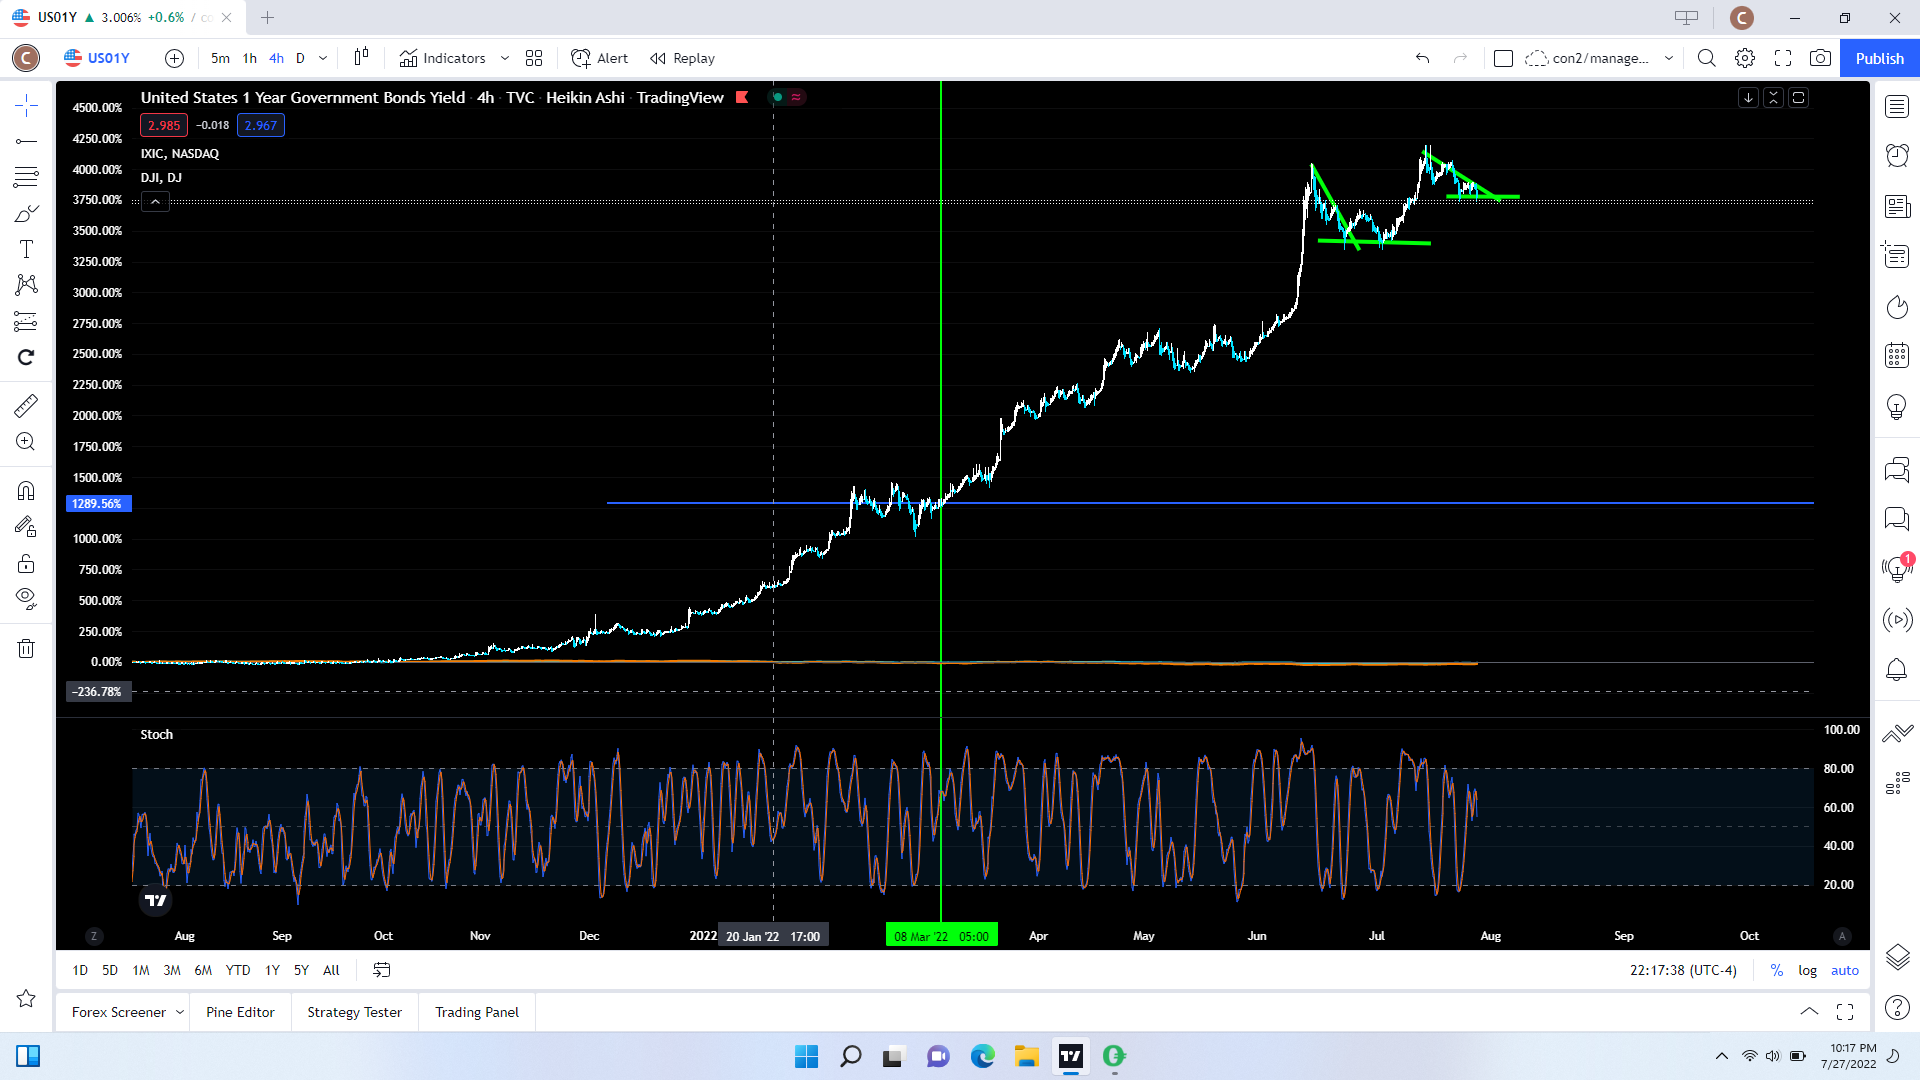This screenshot has width=1920, height=1080.
Task: Open the trend line tool
Action: [x=27, y=141]
